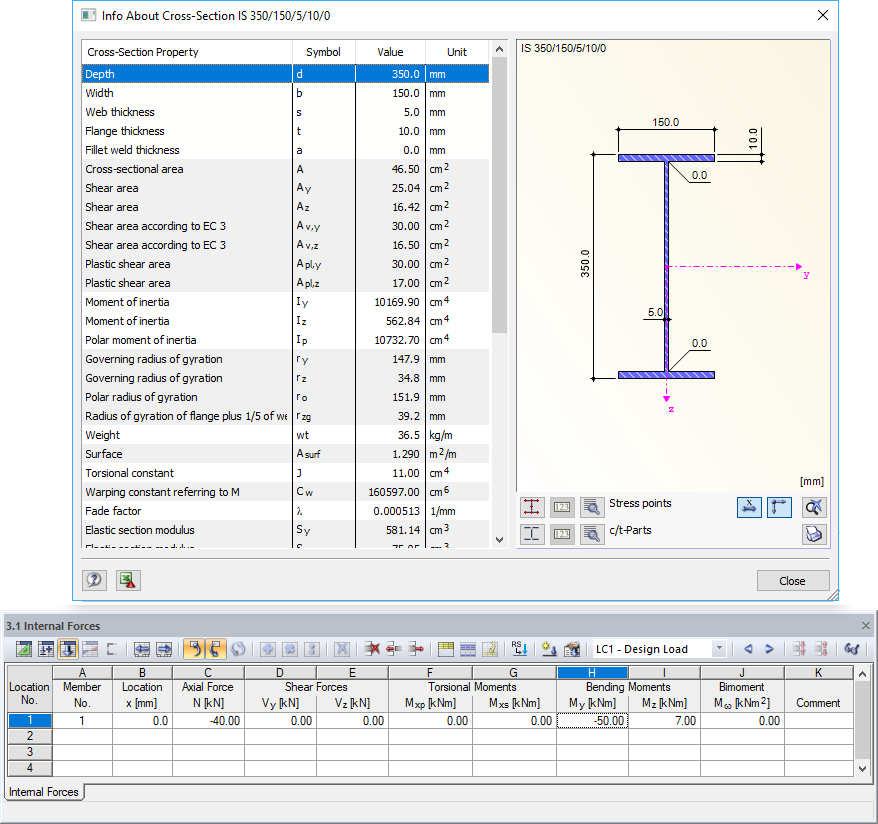Click the insert row toolbar icon

pos(46,649)
